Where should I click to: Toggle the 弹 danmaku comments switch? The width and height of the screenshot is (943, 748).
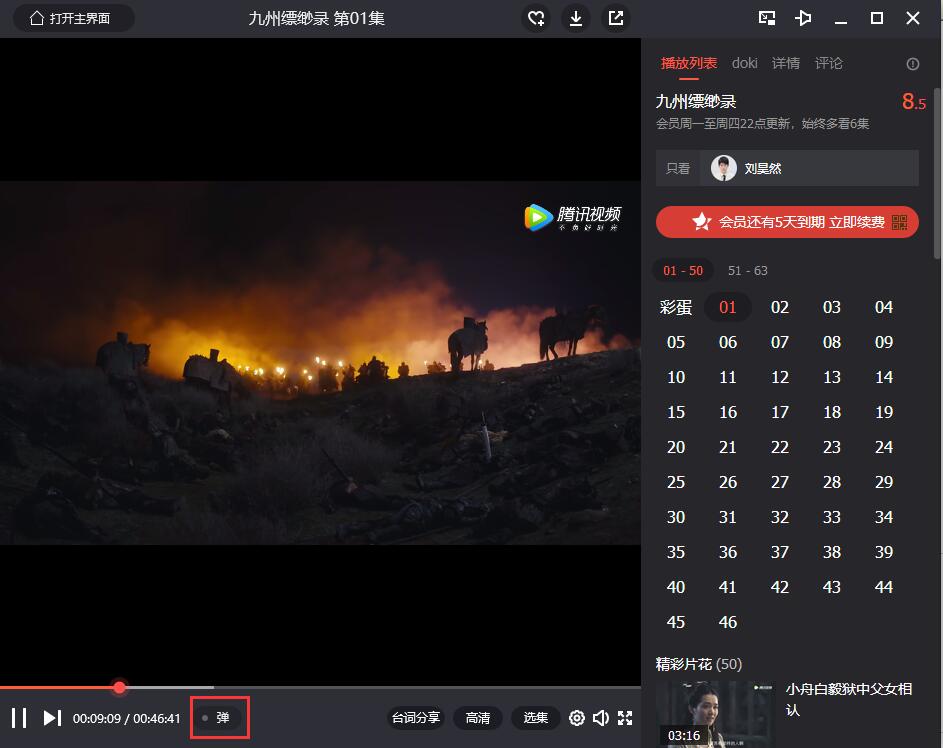click(219, 717)
